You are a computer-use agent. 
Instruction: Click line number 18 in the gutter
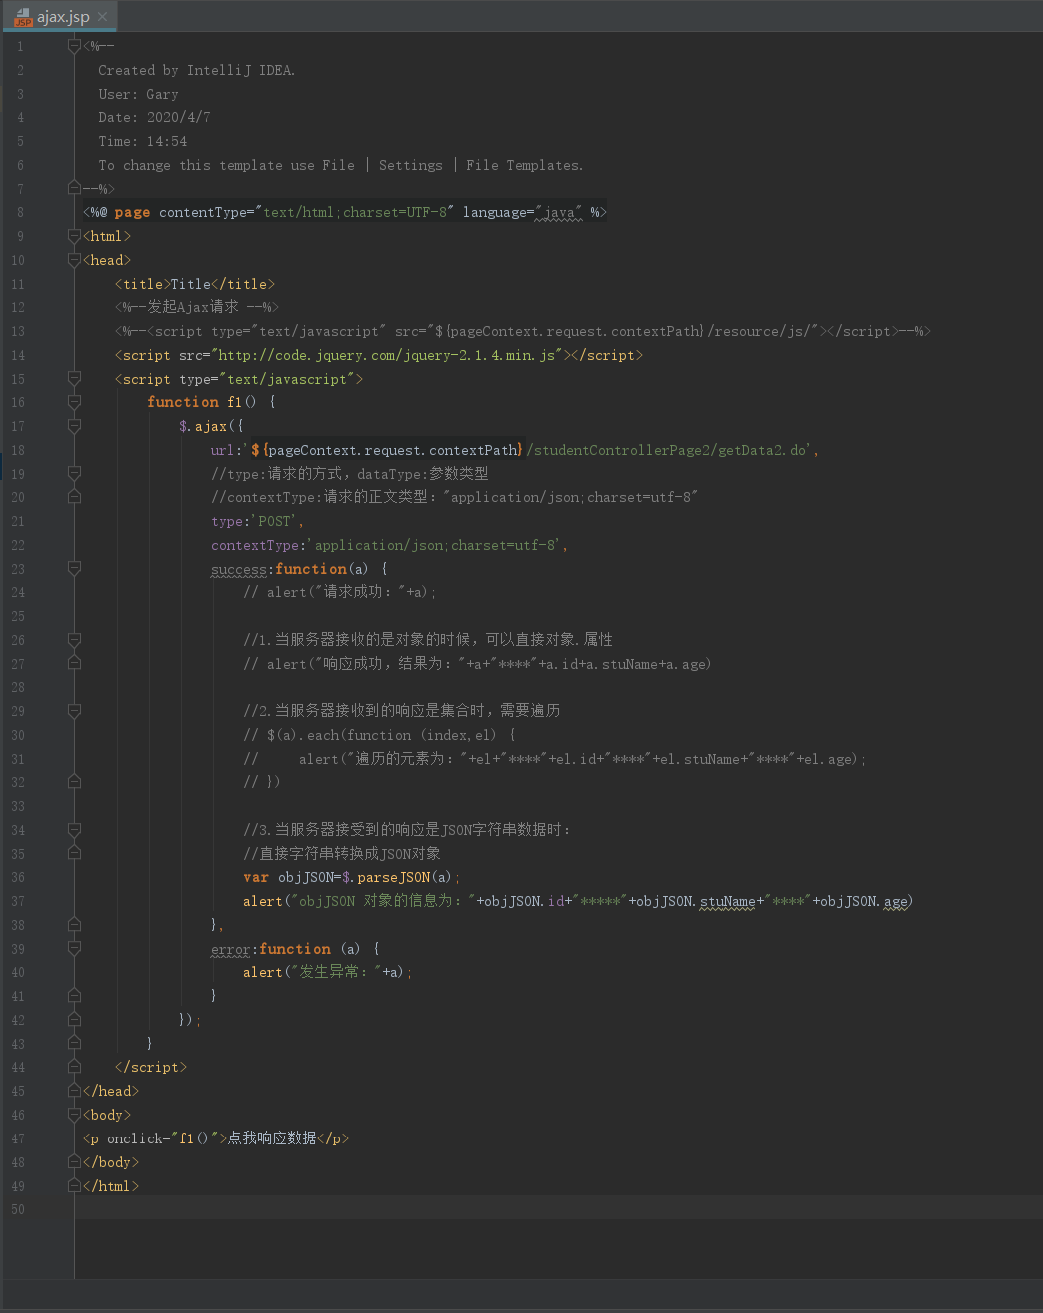coord(18,450)
